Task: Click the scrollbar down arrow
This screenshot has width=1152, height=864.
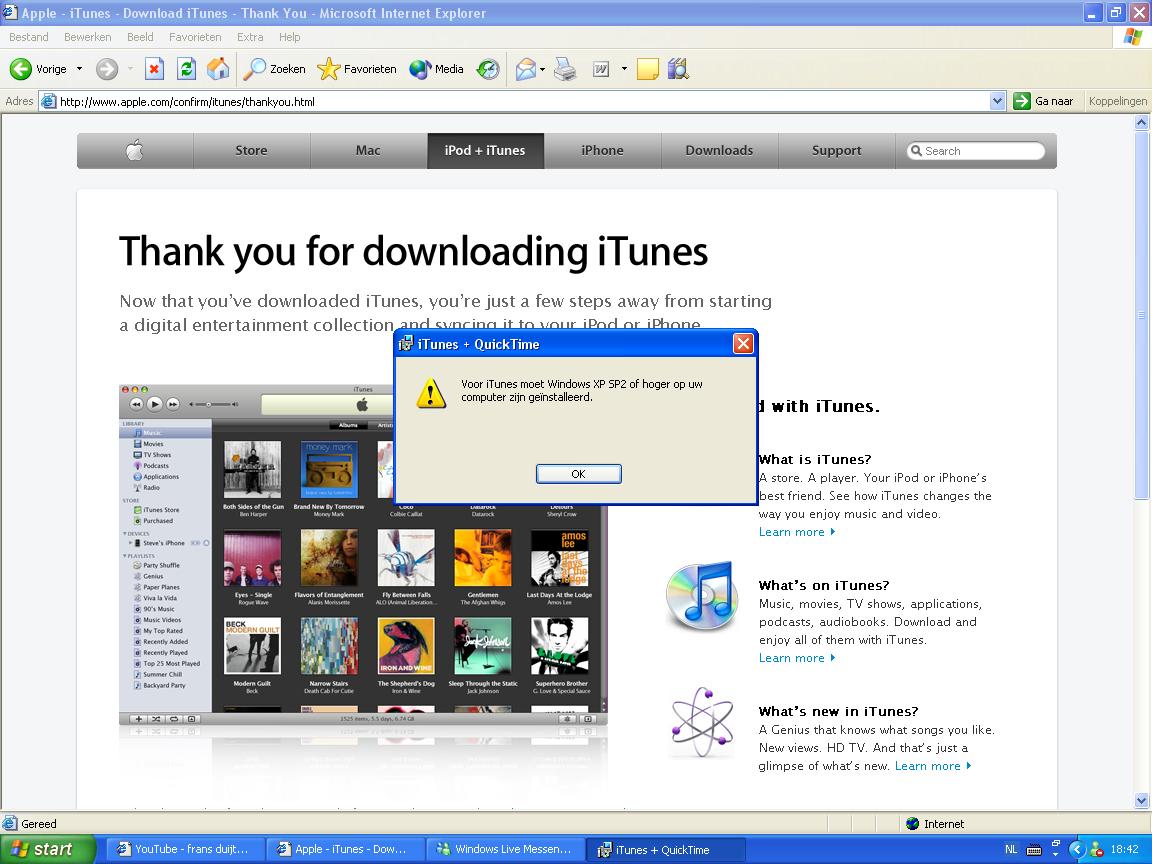Action: (x=1141, y=800)
